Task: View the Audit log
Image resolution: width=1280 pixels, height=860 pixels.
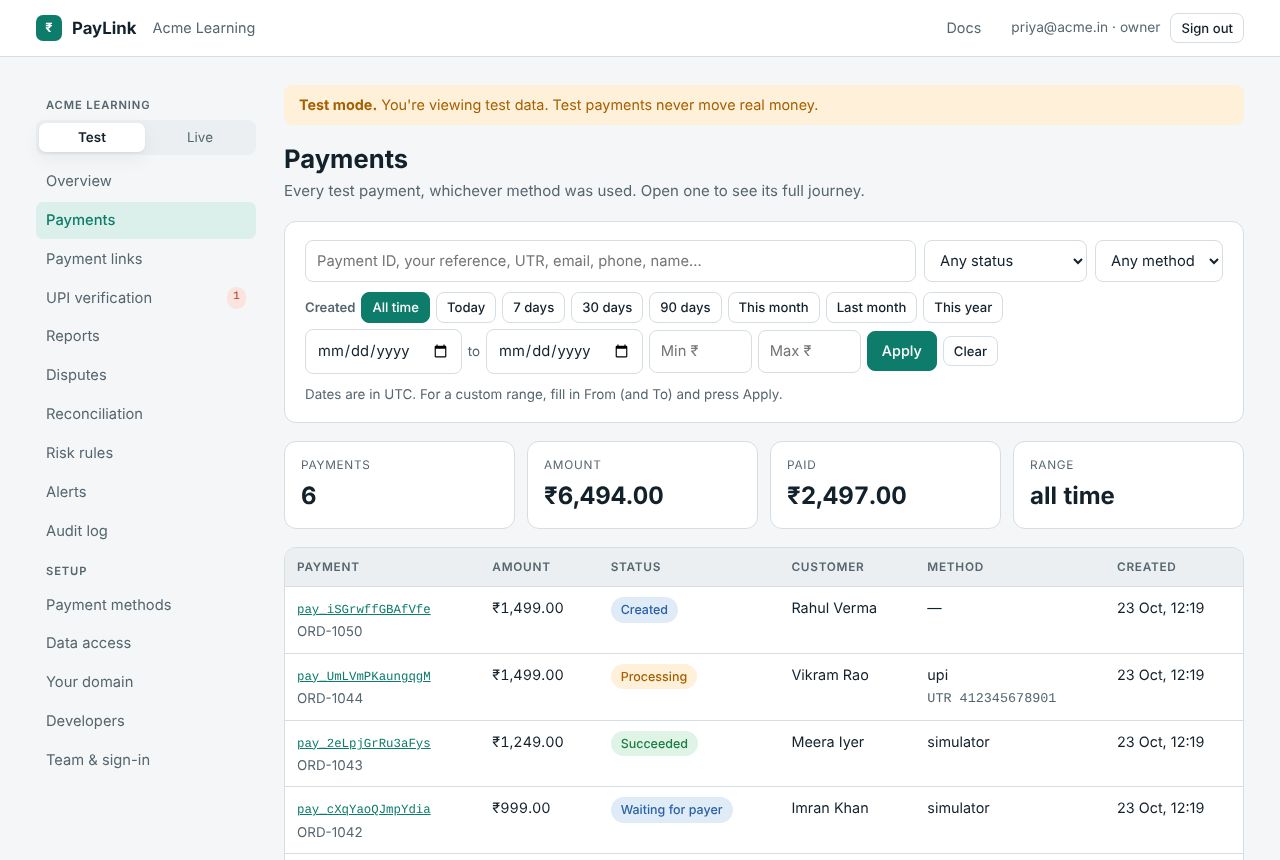Action: [146, 531]
